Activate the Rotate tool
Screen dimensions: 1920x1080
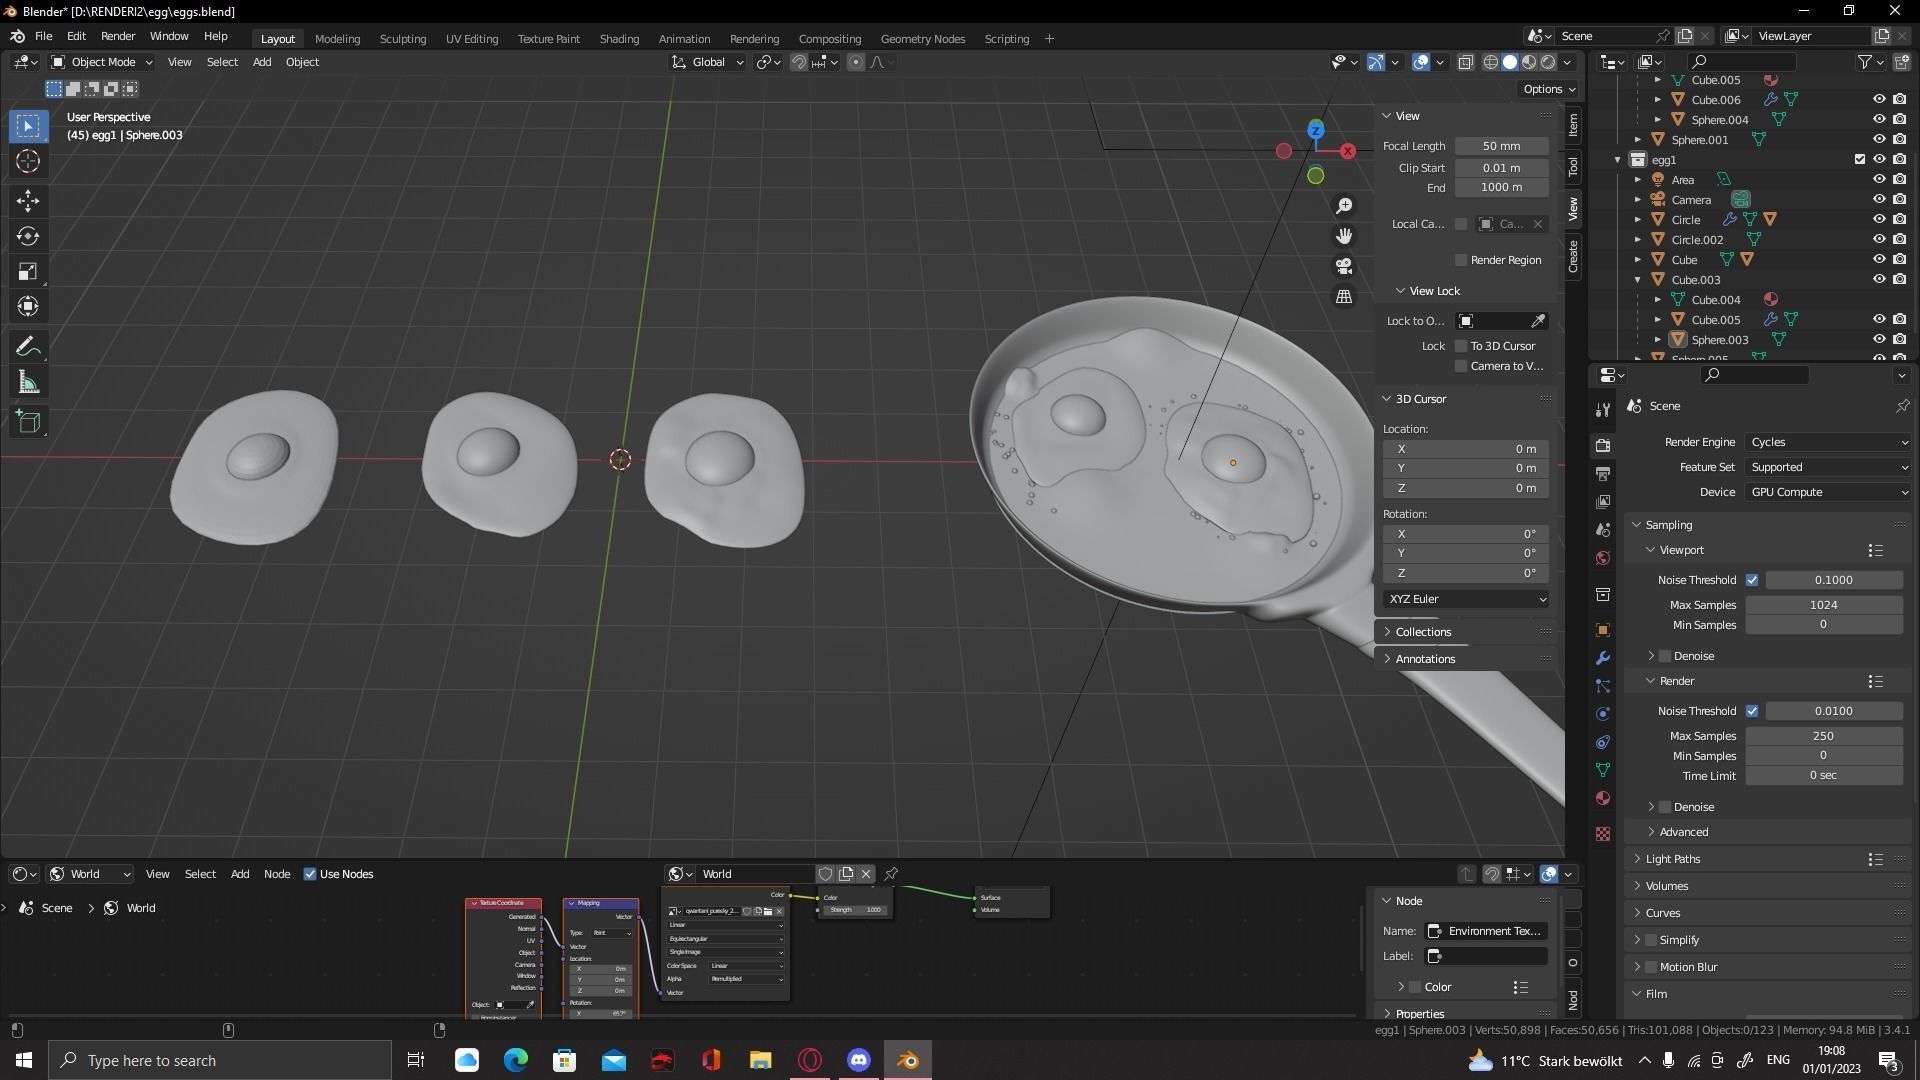click(28, 236)
